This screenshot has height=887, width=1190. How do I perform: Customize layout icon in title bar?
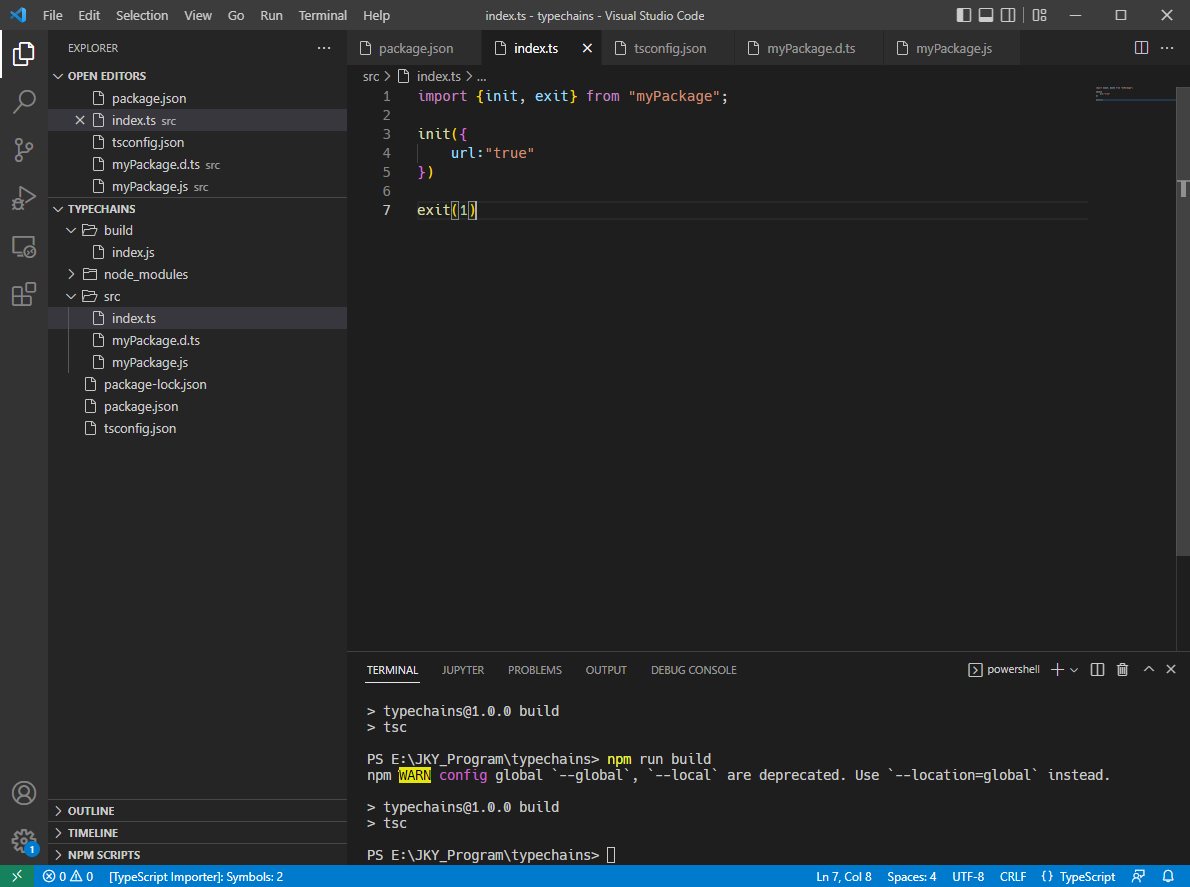point(1040,15)
